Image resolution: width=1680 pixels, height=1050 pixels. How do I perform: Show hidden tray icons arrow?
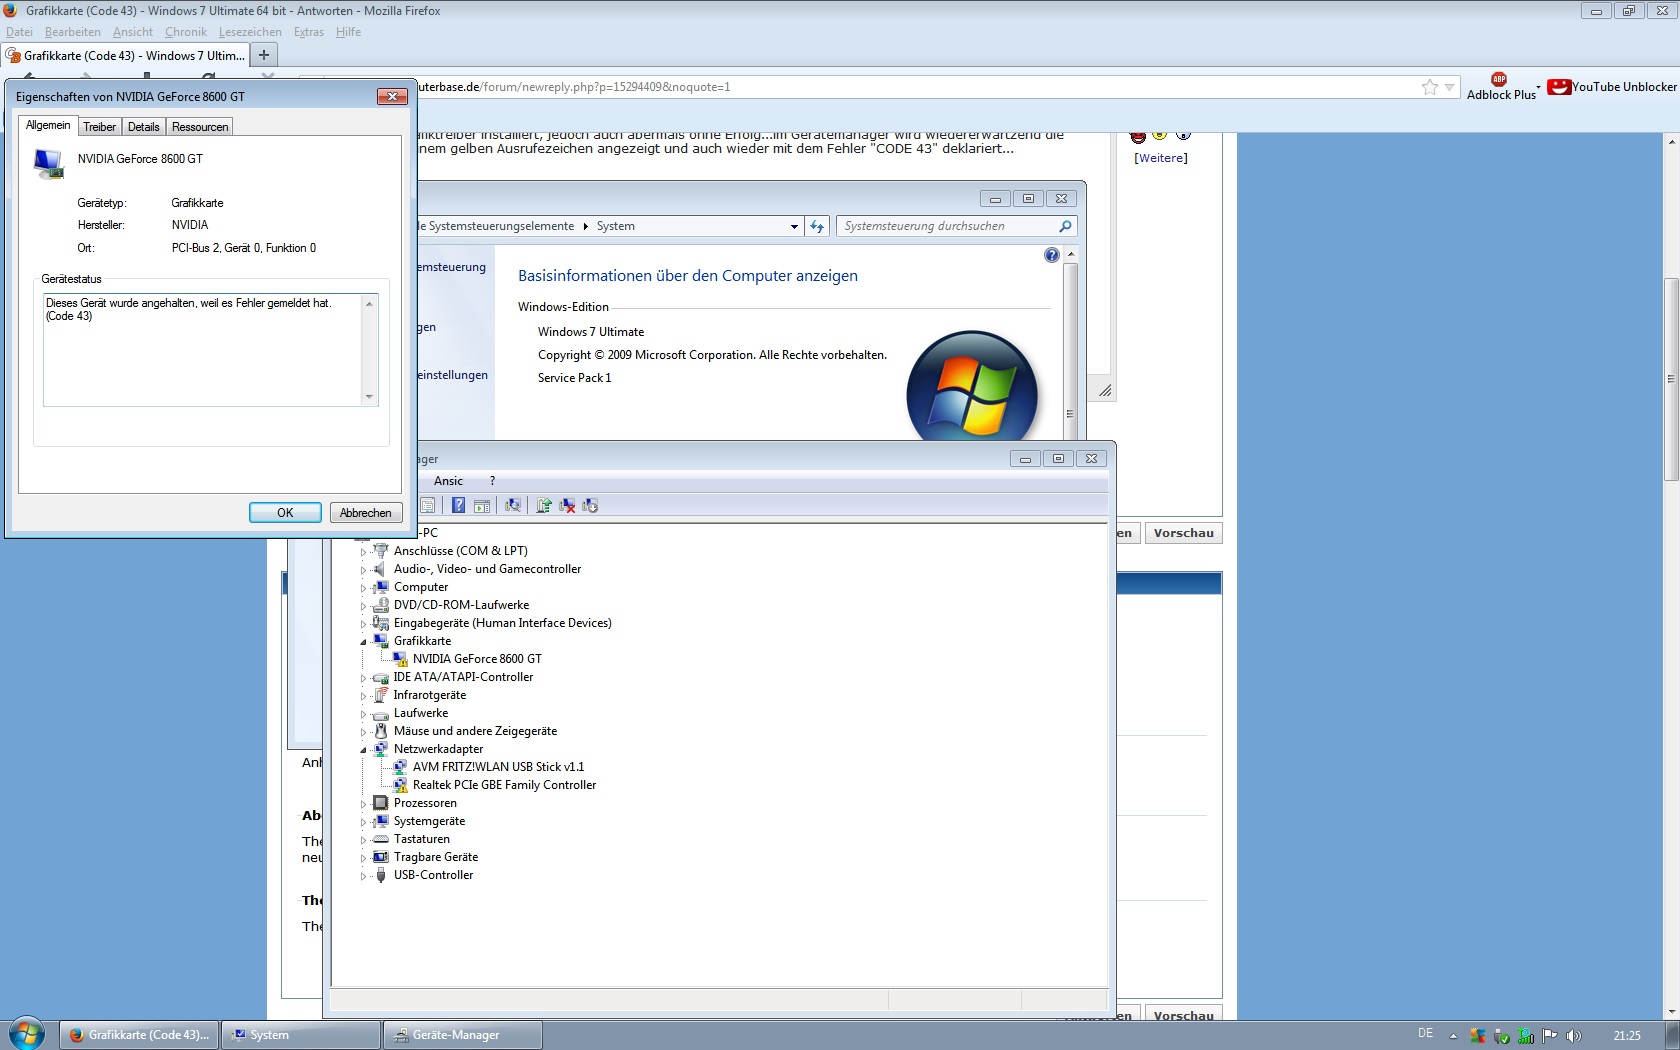point(1453,1036)
